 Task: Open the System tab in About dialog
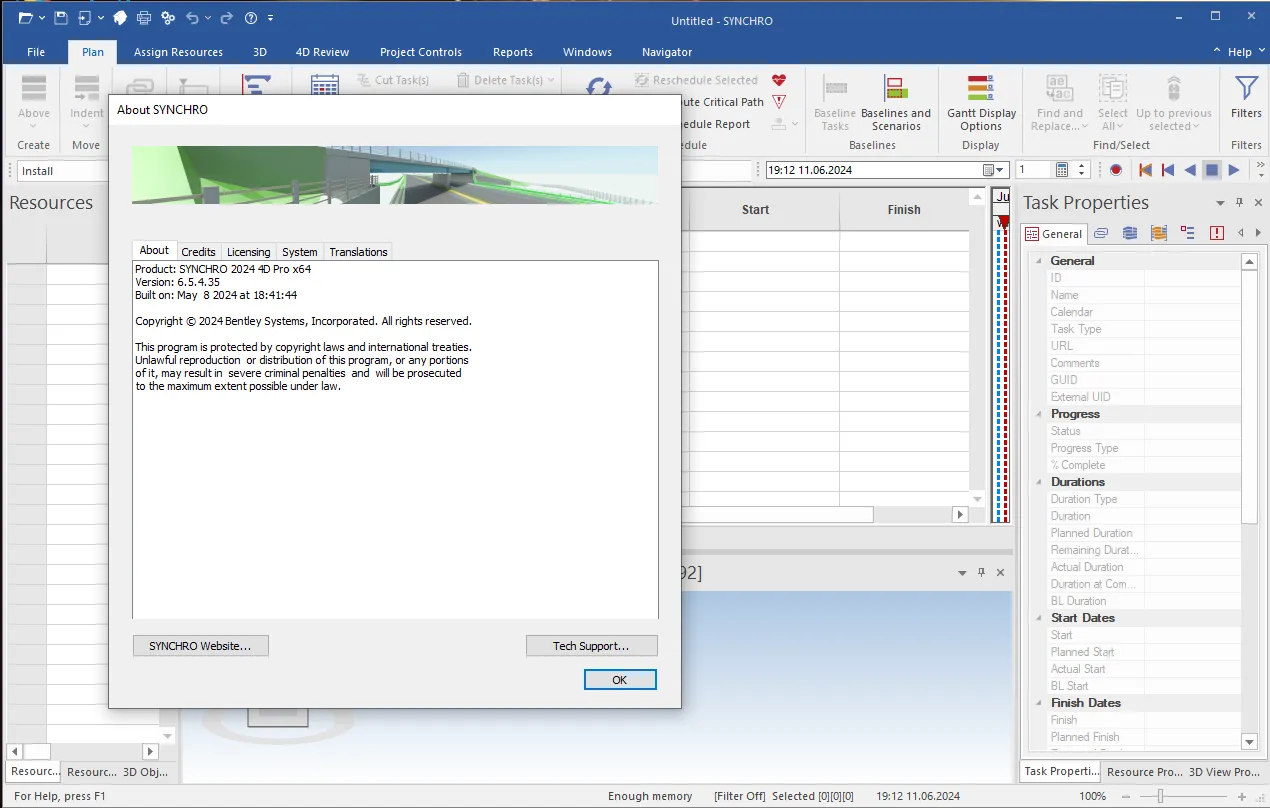click(299, 252)
